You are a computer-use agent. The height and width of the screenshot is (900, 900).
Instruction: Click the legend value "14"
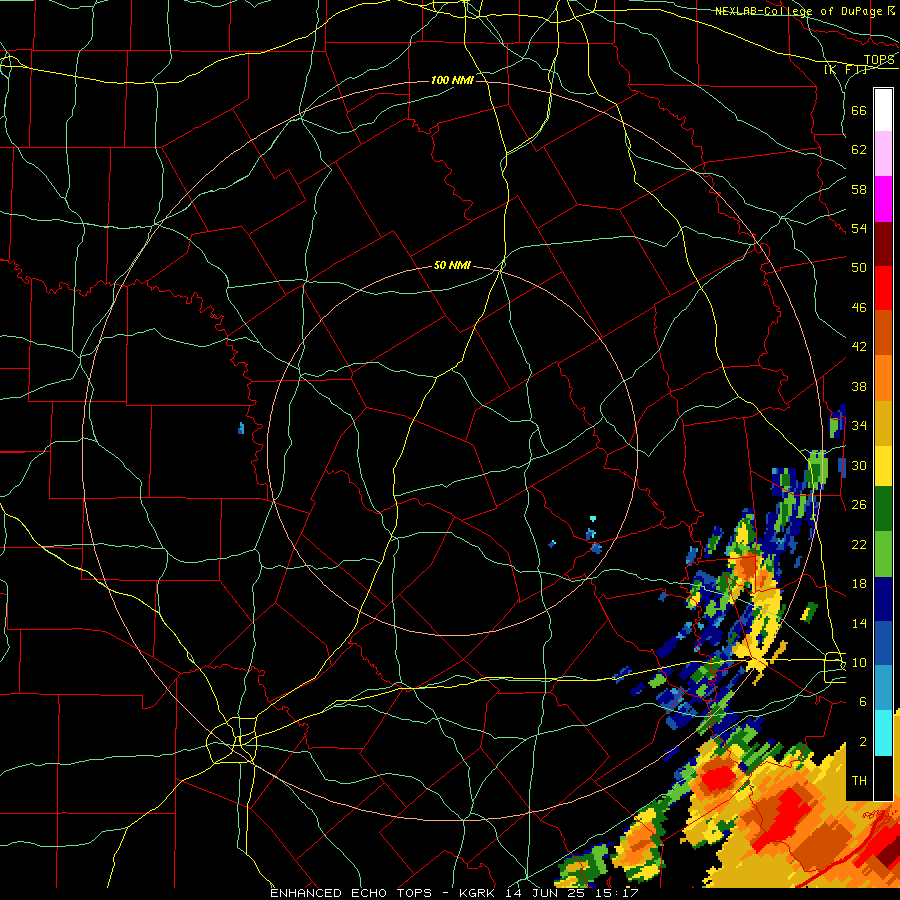(859, 623)
